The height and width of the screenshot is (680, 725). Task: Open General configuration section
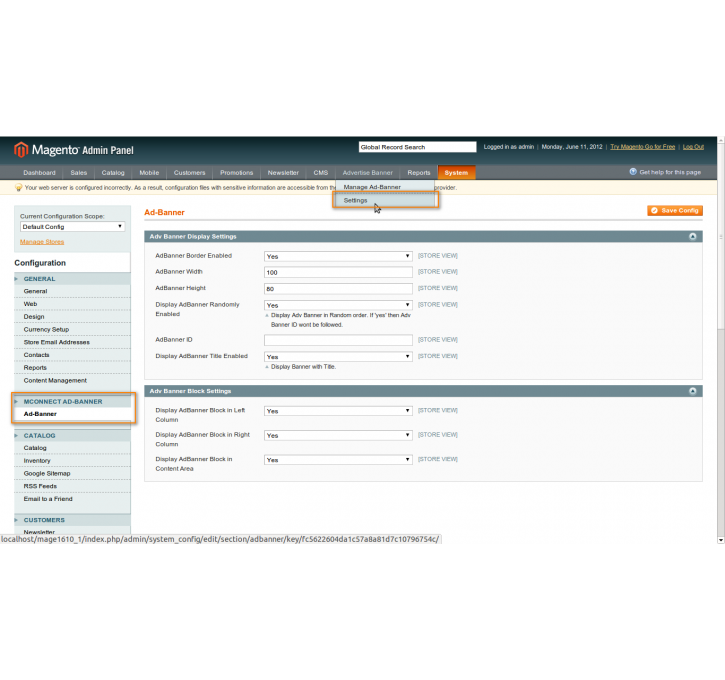point(36,291)
